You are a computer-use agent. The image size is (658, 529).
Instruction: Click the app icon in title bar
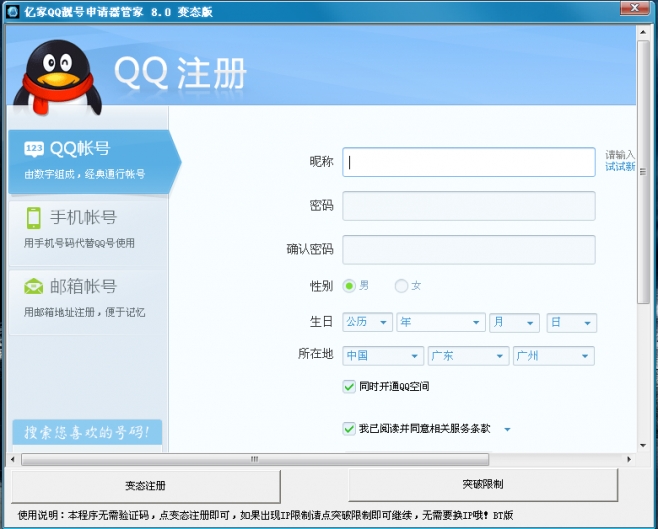13,12
